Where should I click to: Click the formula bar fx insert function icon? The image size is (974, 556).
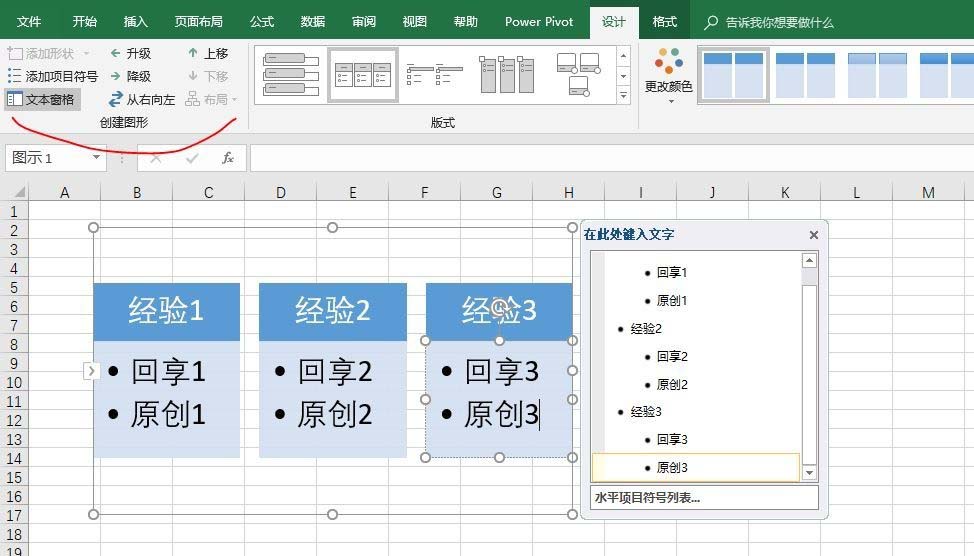click(x=228, y=158)
